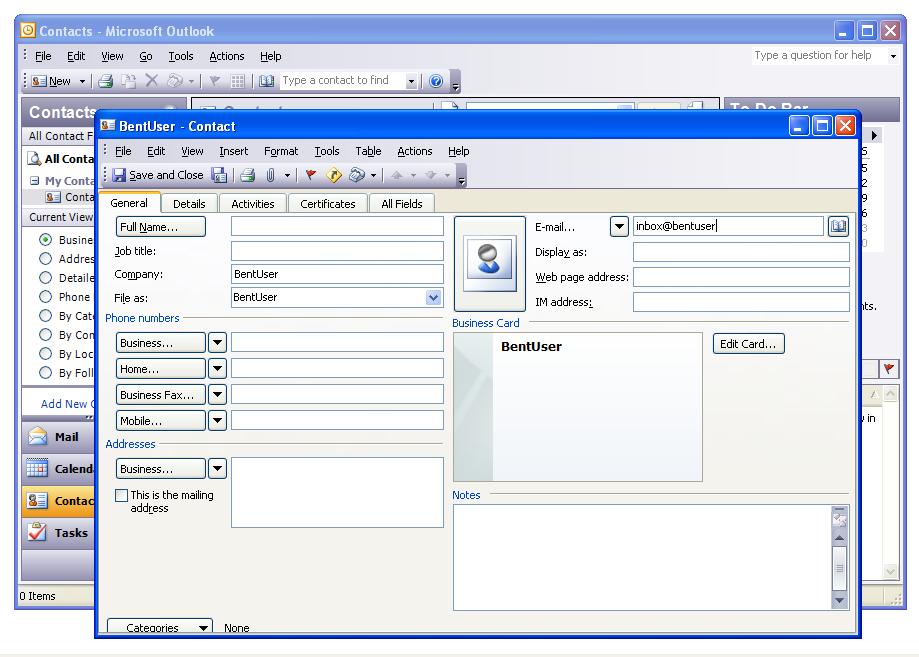919x657 pixels.
Task: Click the red flag icon in To-Do Bar
Action: coord(889,369)
